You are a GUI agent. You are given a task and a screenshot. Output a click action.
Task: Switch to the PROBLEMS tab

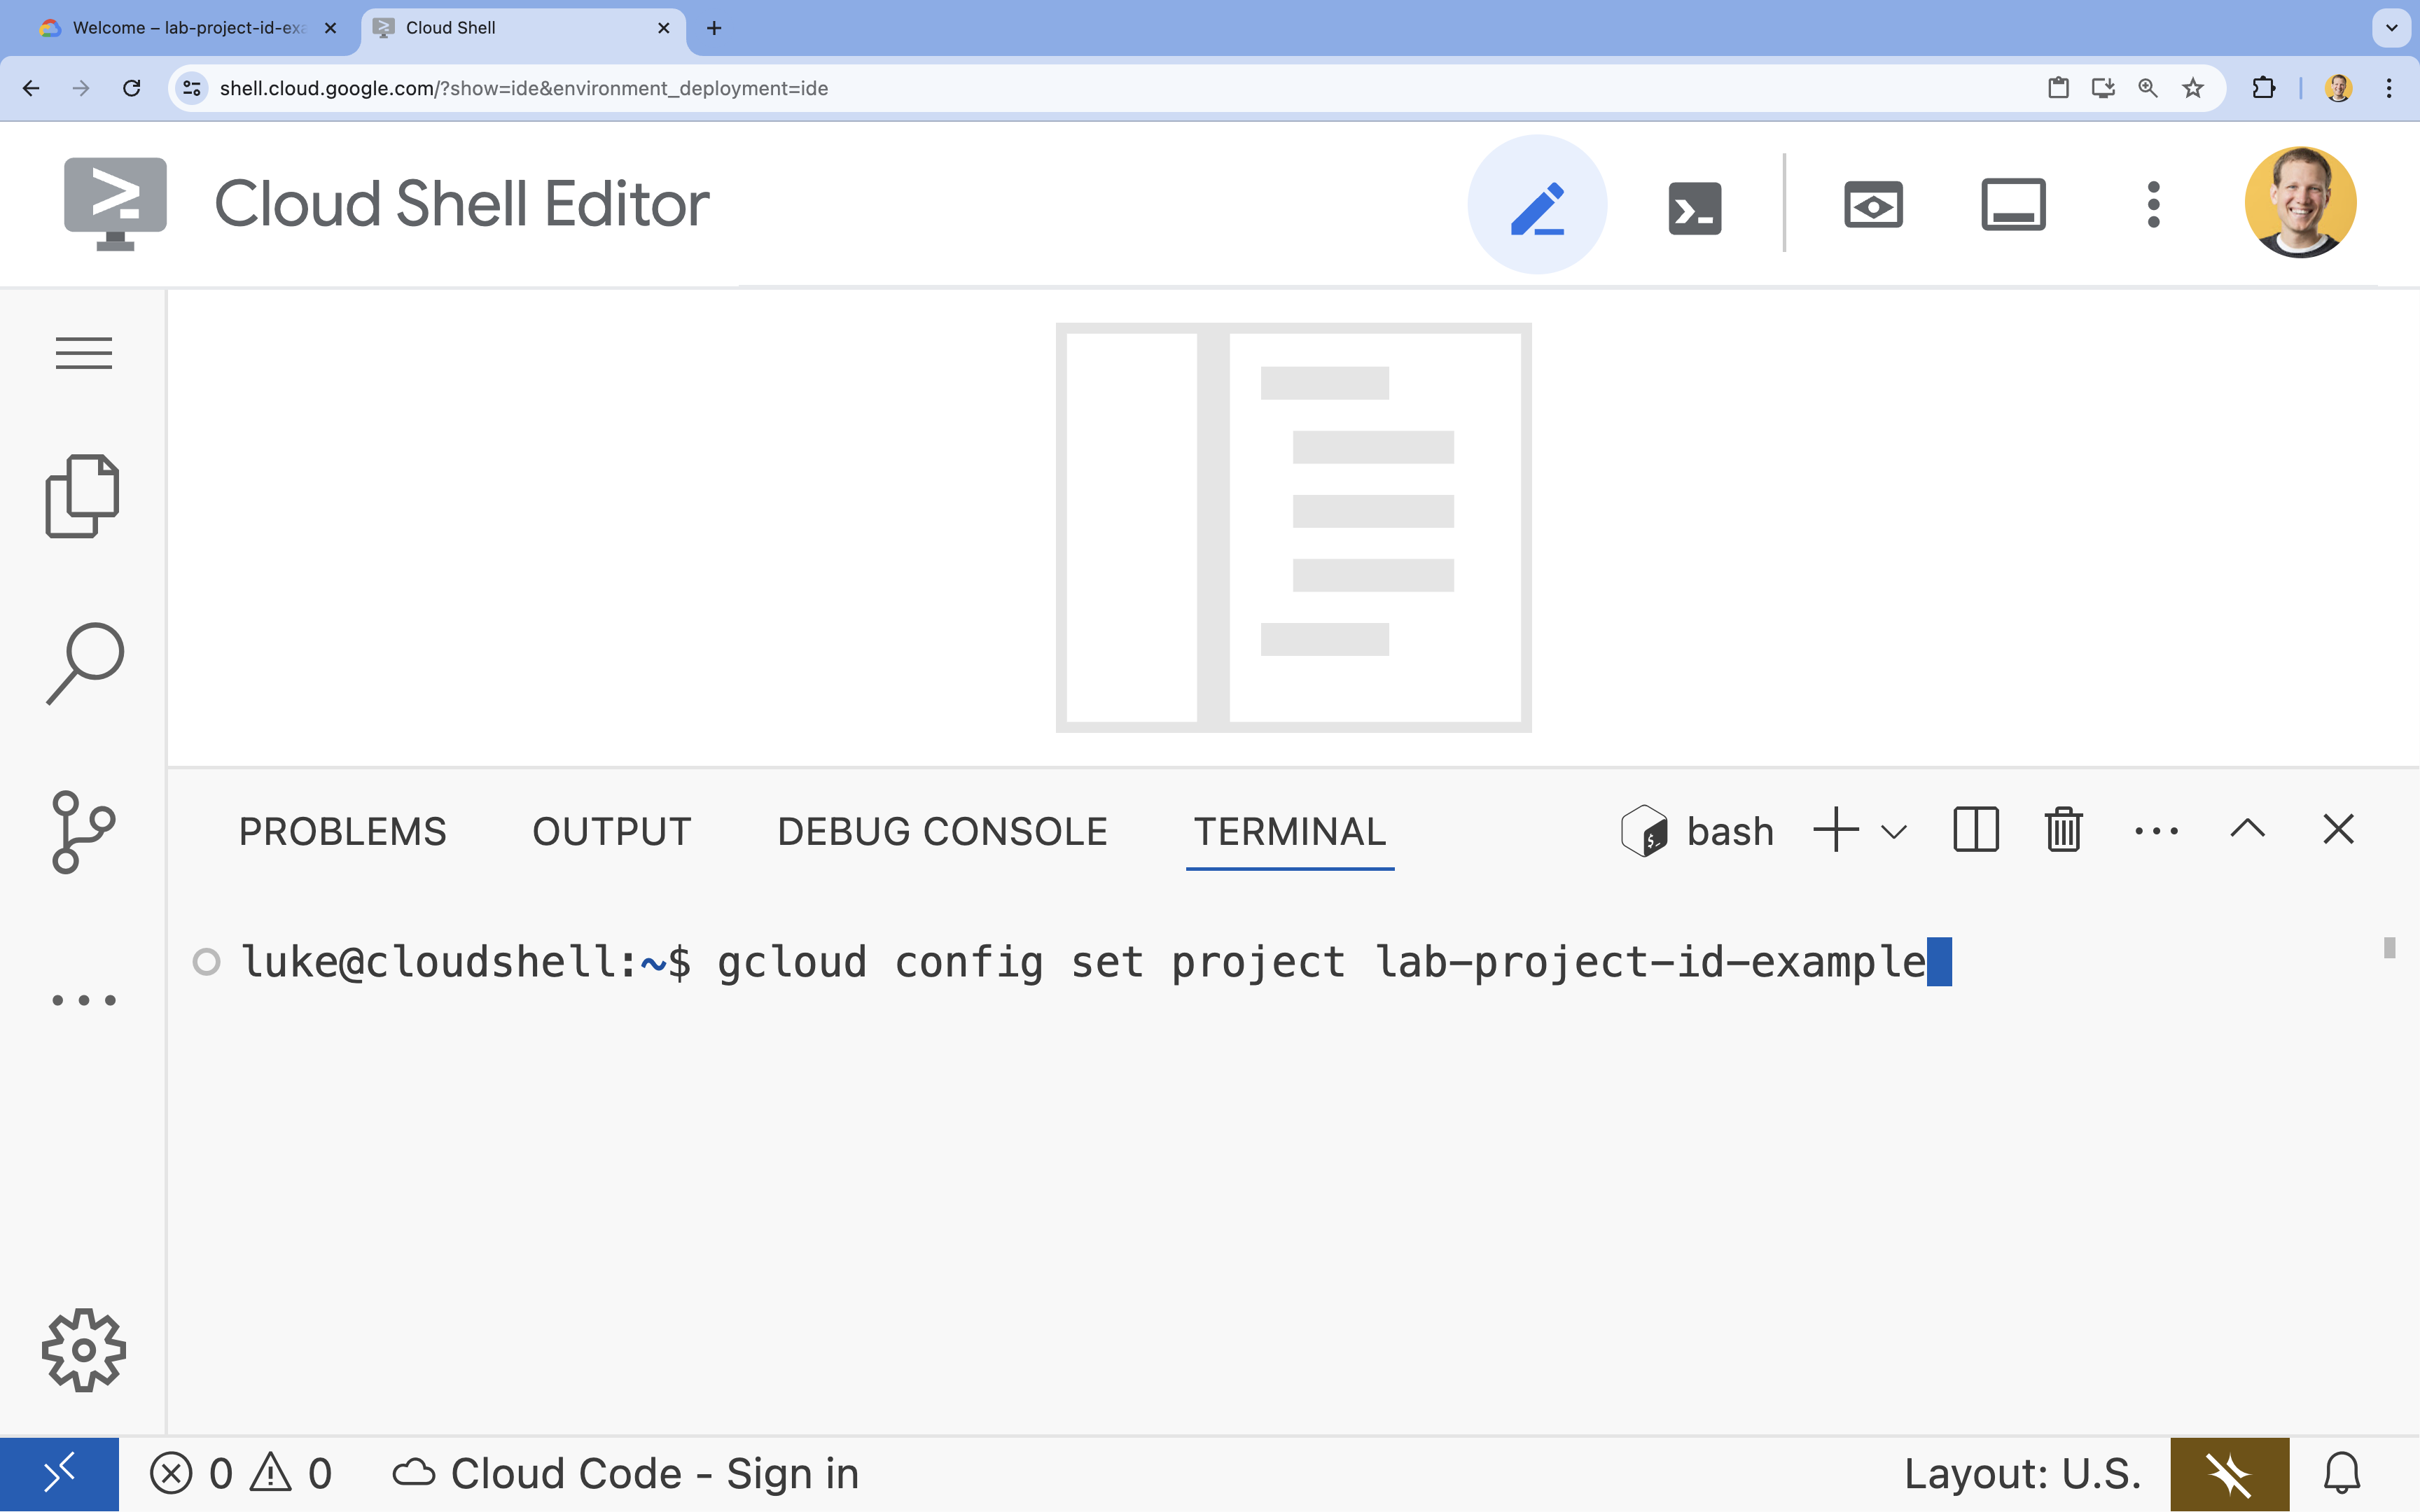(x=342, y=831)
